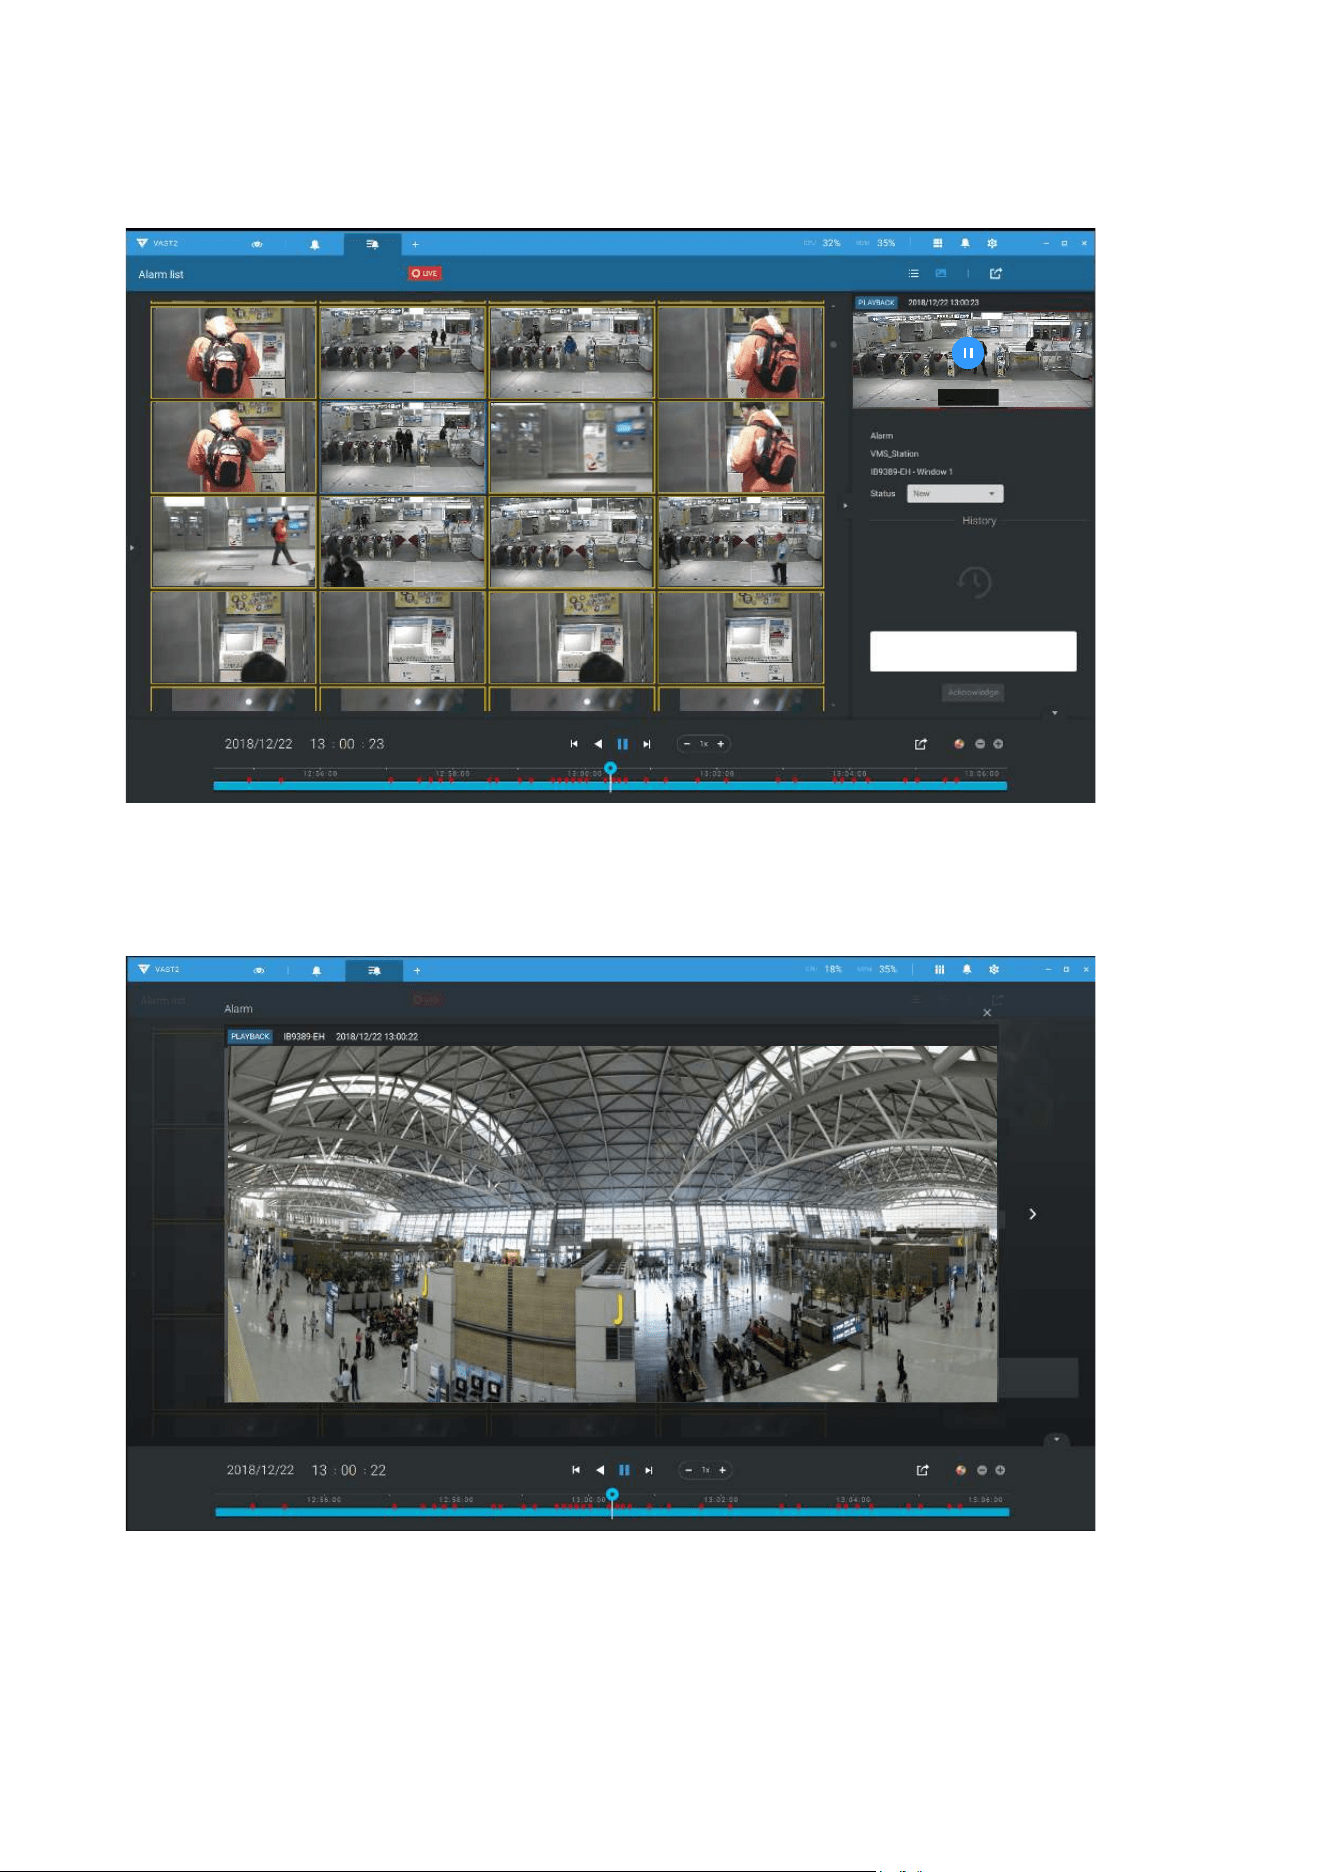1324x1872 pixels.
Task: Expand left side panel arrow in Alarm list window
Action: (132, 548)
